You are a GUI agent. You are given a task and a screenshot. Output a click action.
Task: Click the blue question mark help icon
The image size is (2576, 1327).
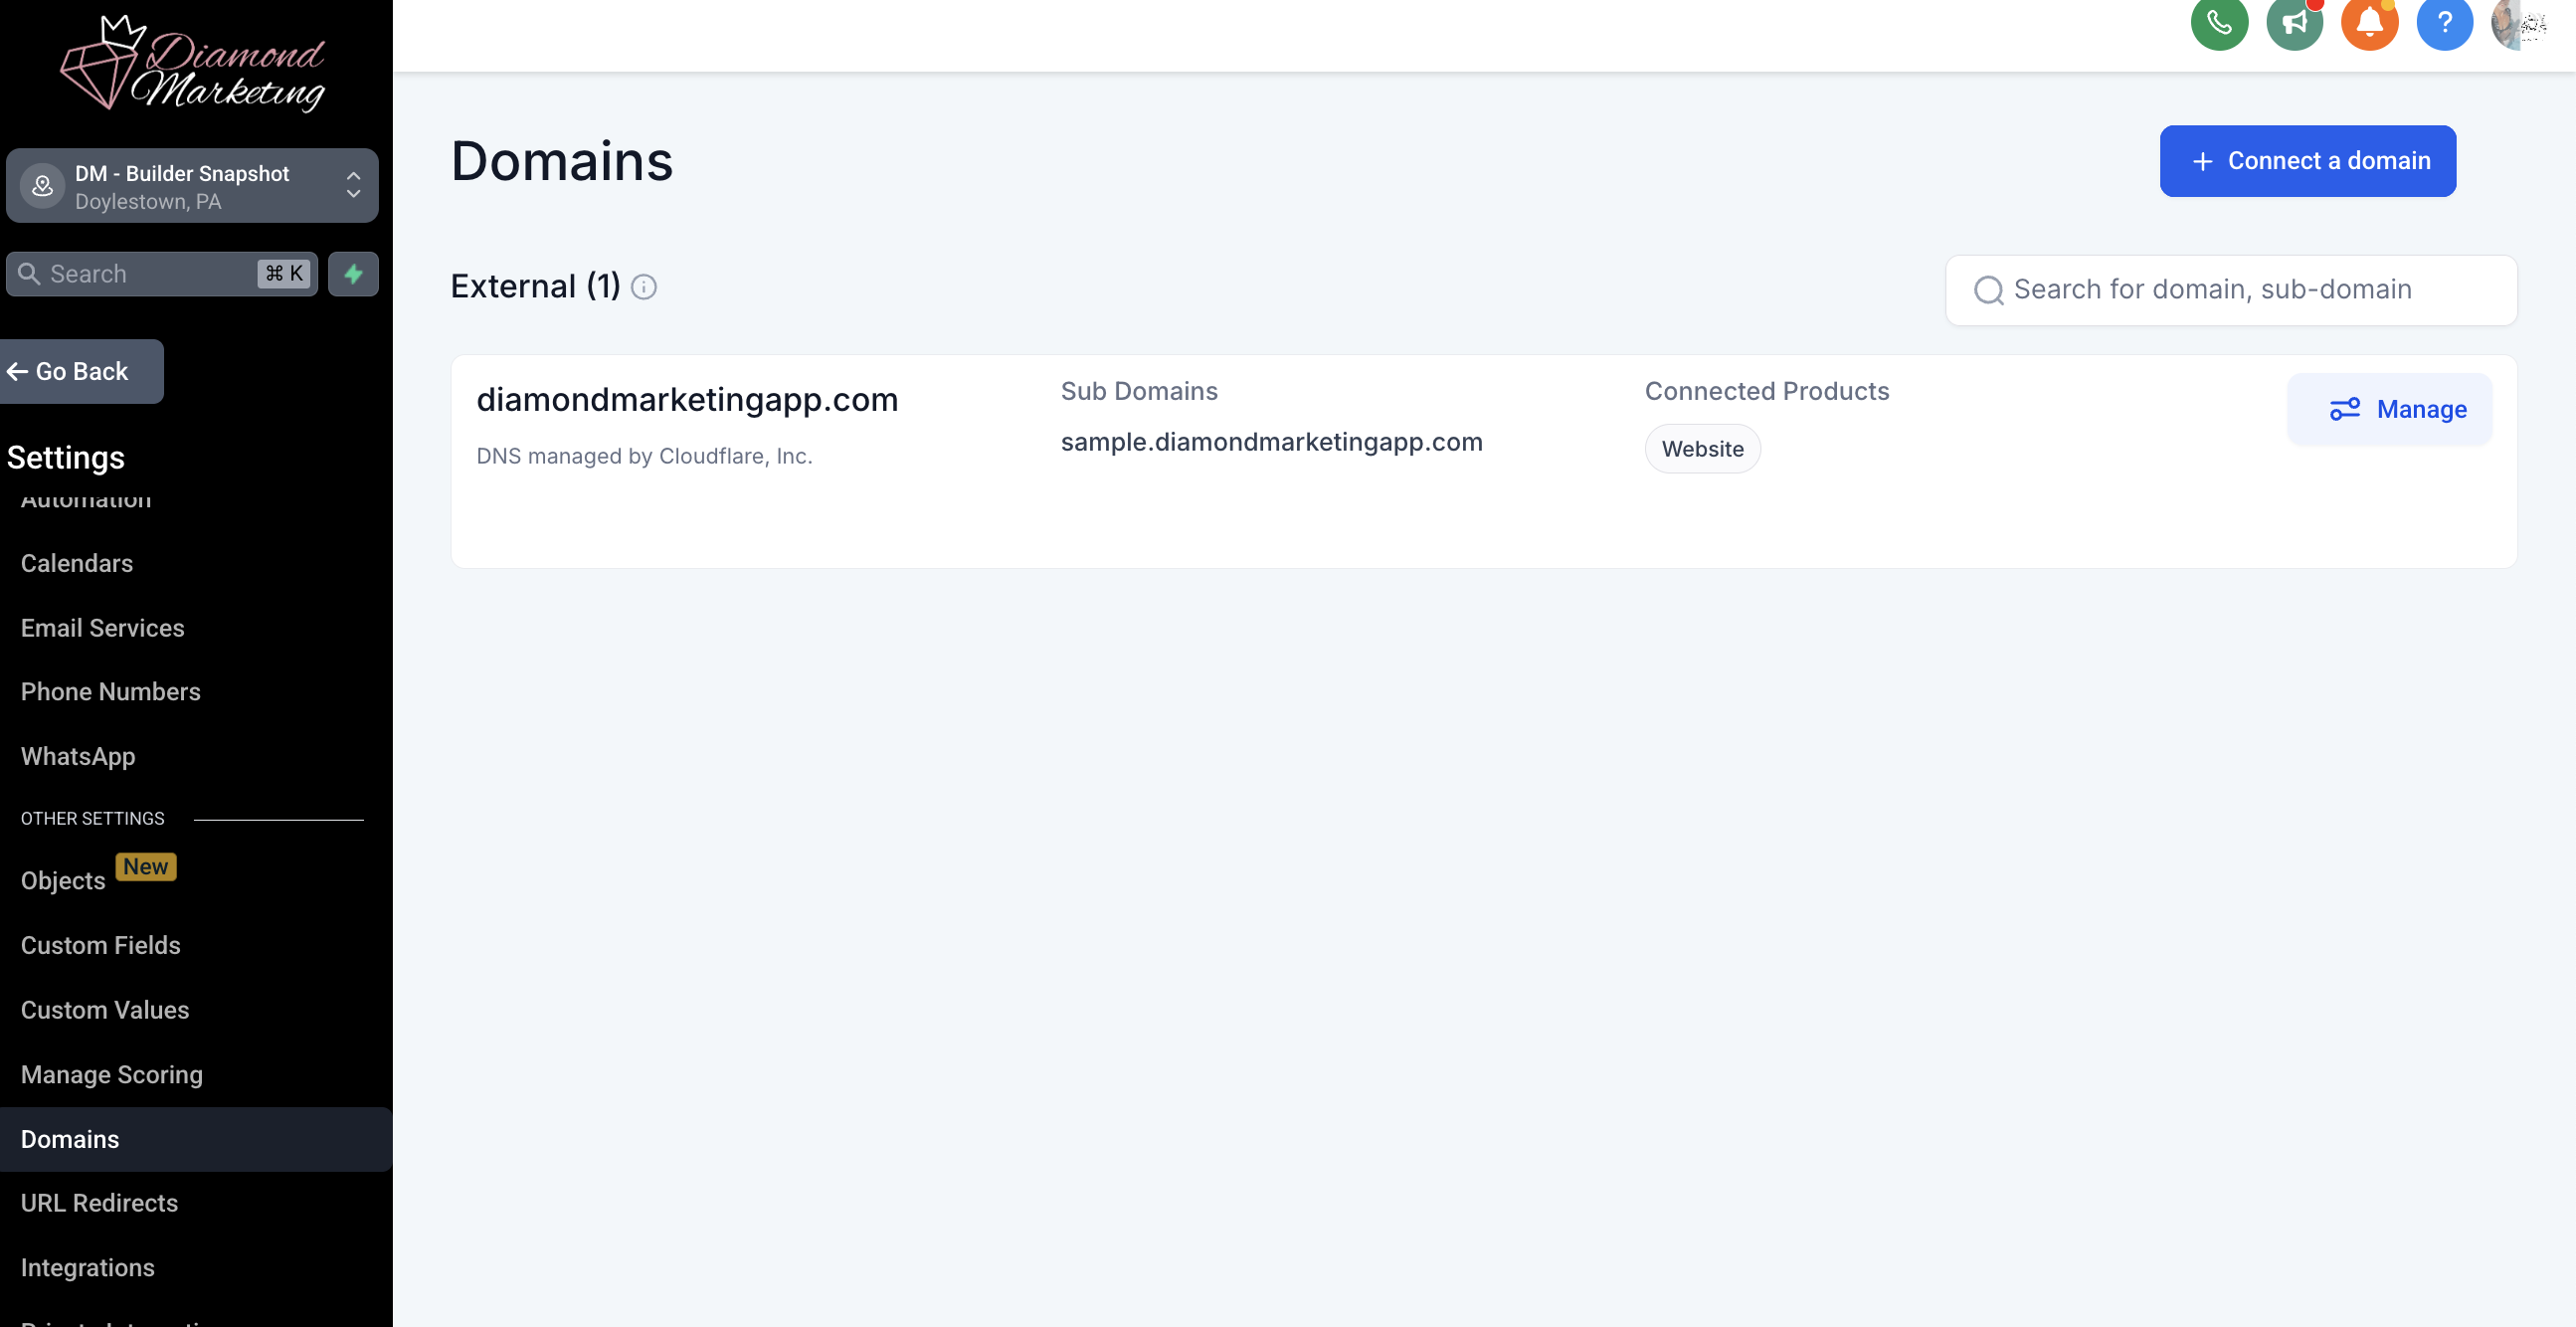pos(2443,22)
